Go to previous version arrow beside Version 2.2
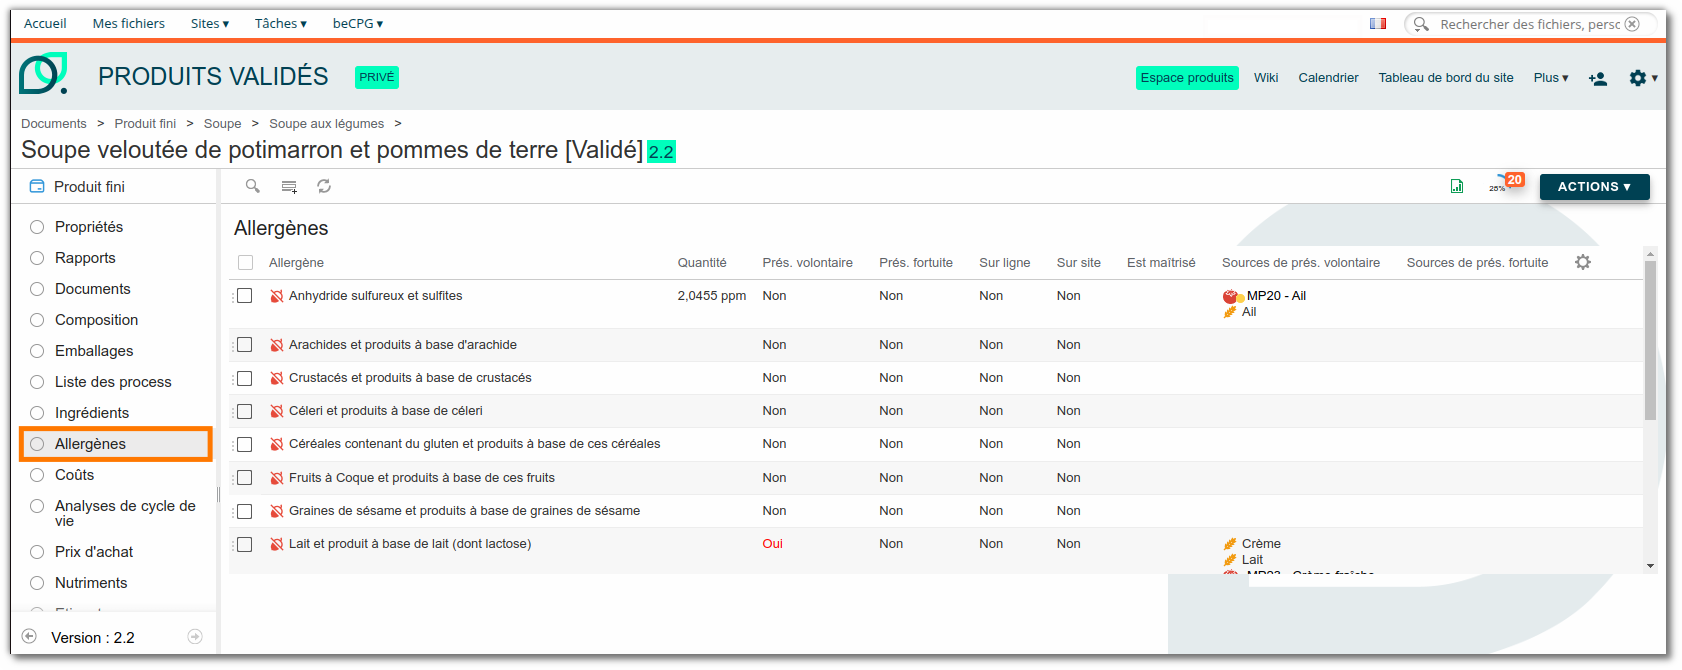 click(x=29, y=637)
